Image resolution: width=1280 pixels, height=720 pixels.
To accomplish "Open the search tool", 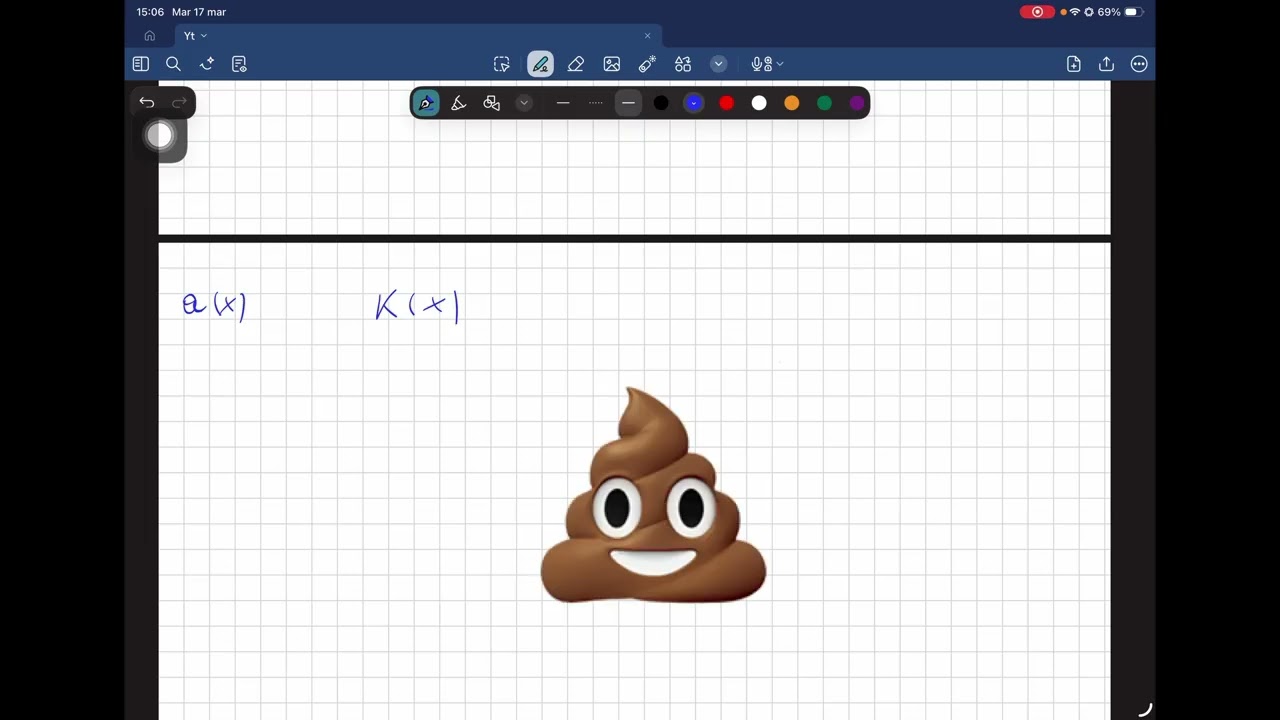I will coord(173,64).
